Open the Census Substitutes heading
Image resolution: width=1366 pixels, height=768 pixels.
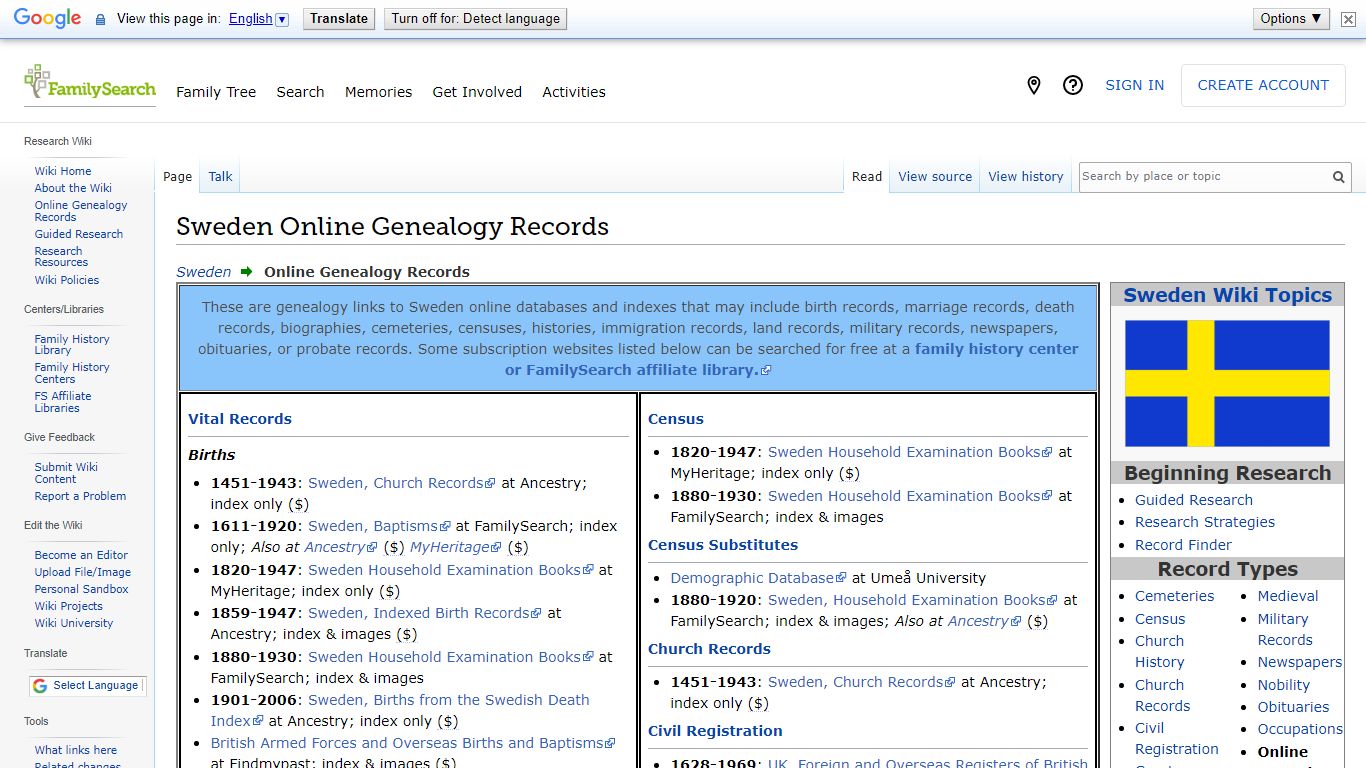pyautogui.click(x=723, y=545)
